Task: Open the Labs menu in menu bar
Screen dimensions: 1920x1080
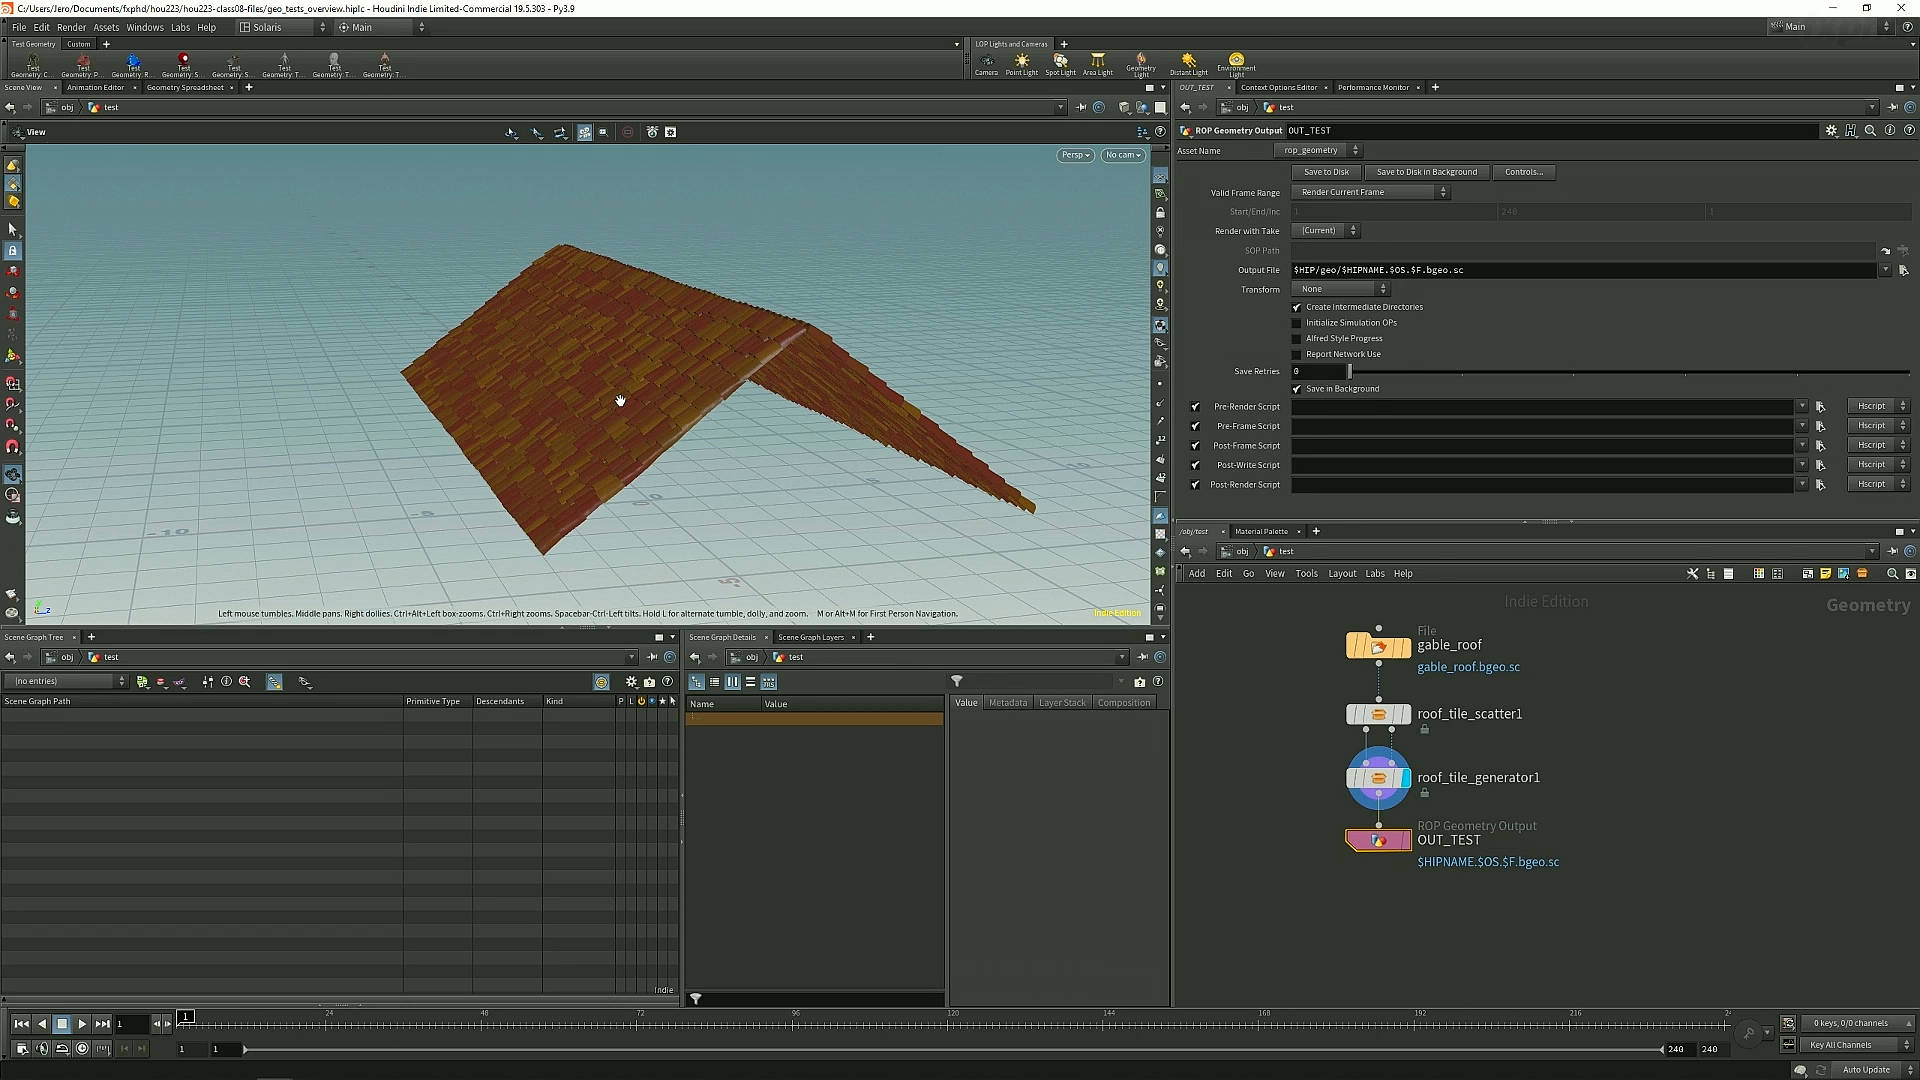Action: [180, 27]
